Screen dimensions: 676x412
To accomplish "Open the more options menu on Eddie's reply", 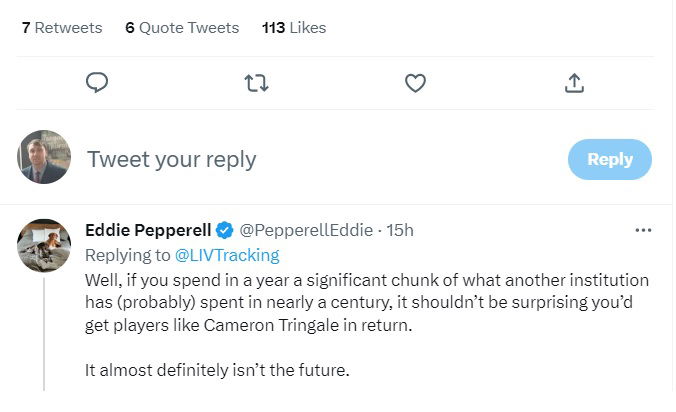I will click(x=643, y=230).
